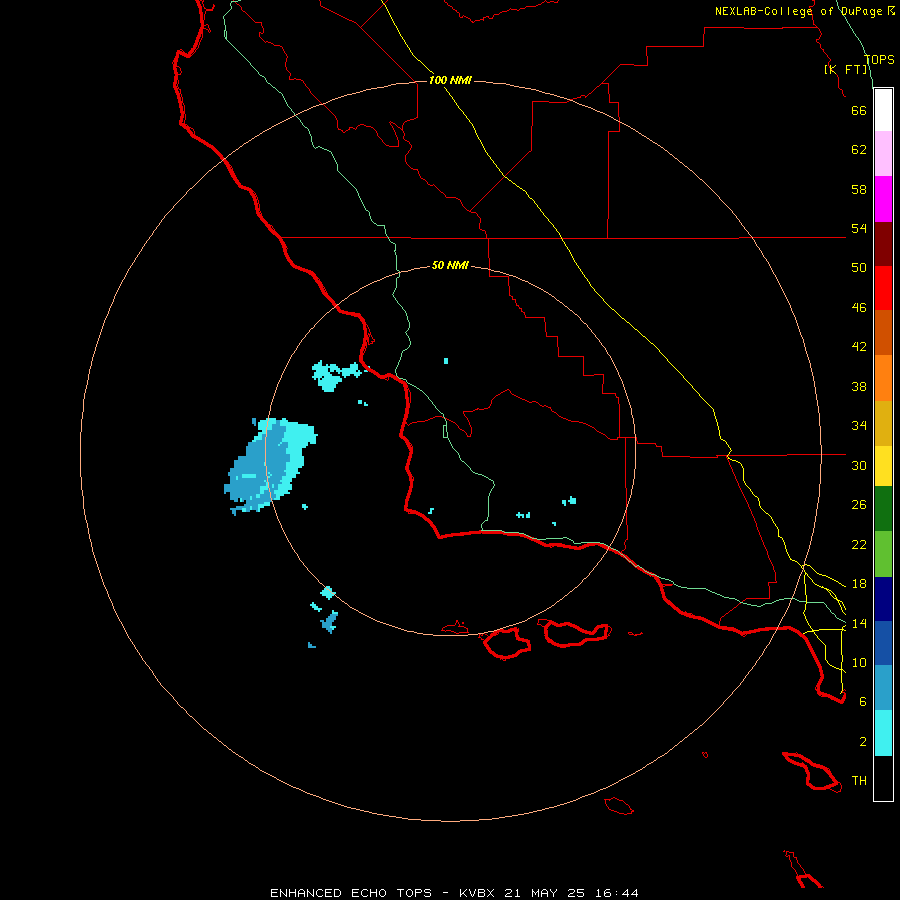Viewport: 900px width, 900px height.
Task: Click the legend value 14
Action: point(859,623)
